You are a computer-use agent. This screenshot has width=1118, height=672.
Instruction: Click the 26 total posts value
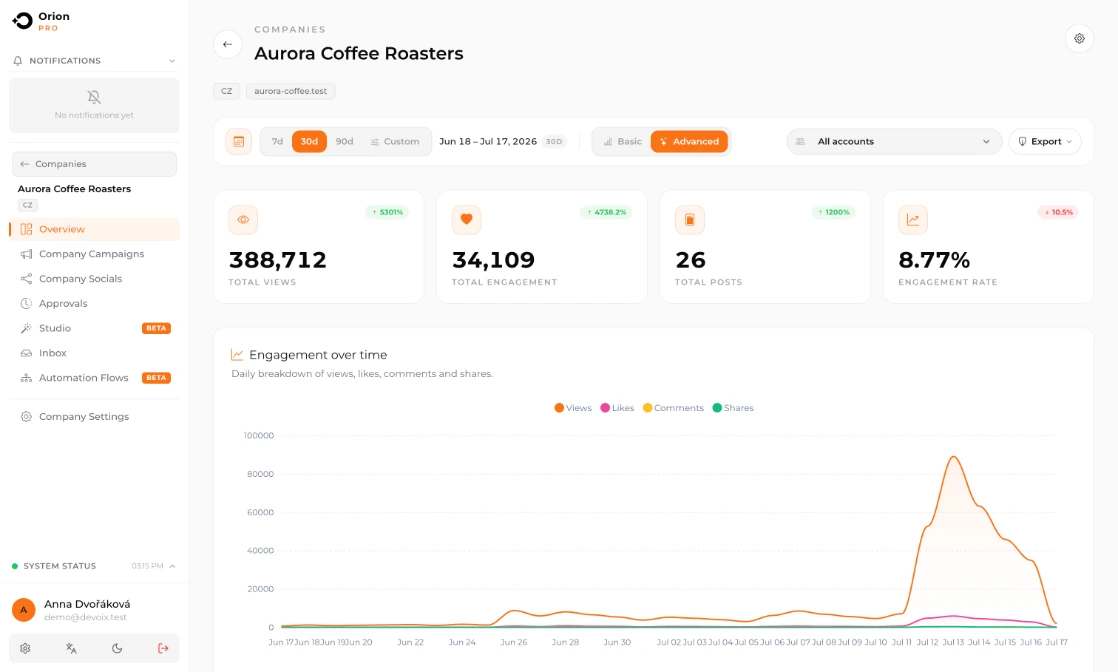pyautogui.click(x=690, y=260)
